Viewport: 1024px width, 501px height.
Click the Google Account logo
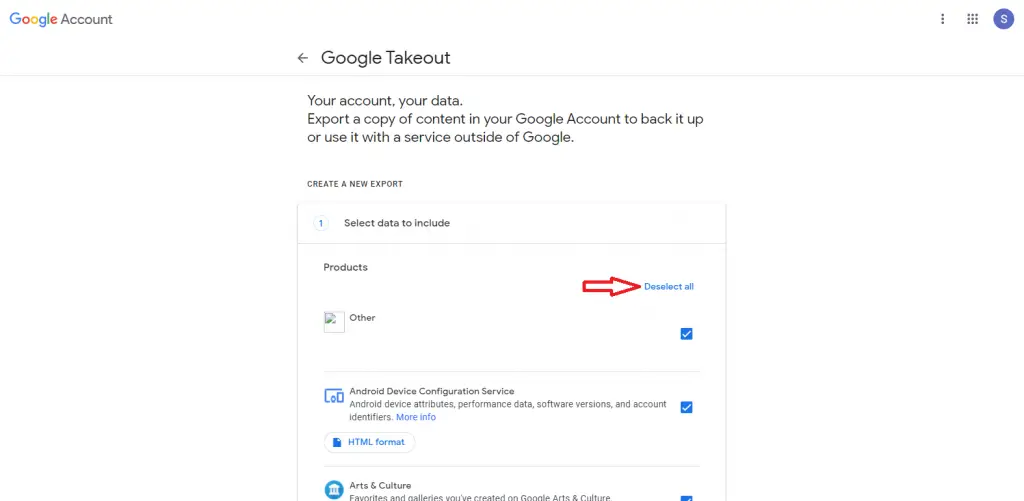click(61, 19)
